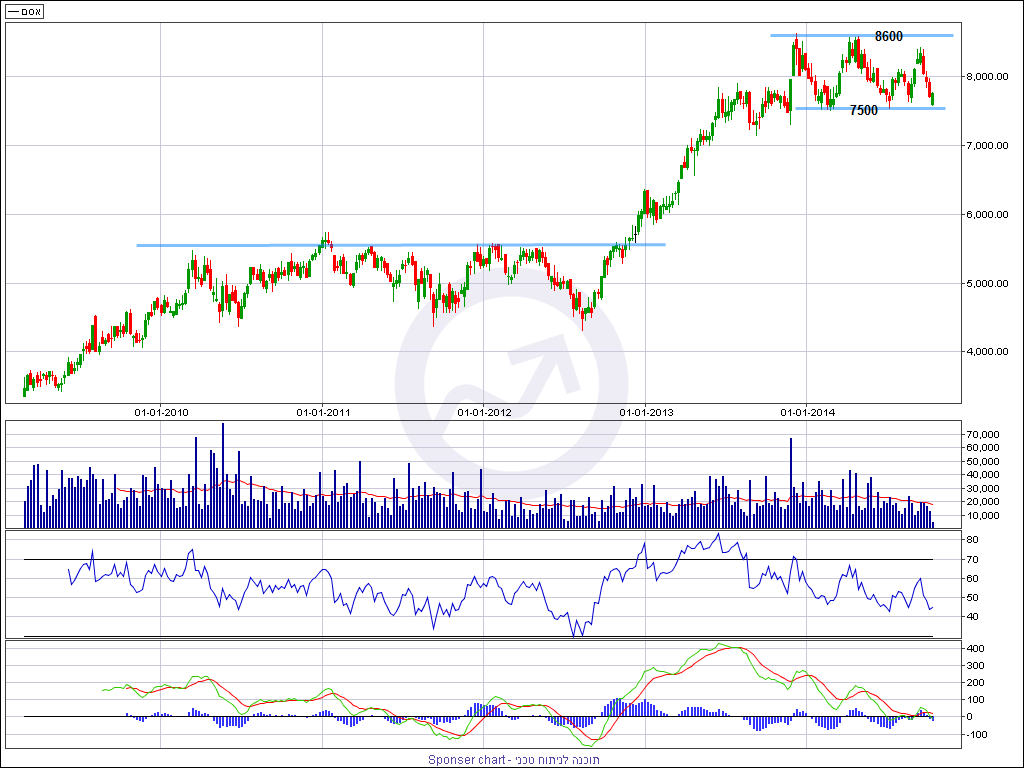Click the אסם legend box
The height and width of the screenshot is (768, 1024).
pyautogui.click(x=25, y=11)
